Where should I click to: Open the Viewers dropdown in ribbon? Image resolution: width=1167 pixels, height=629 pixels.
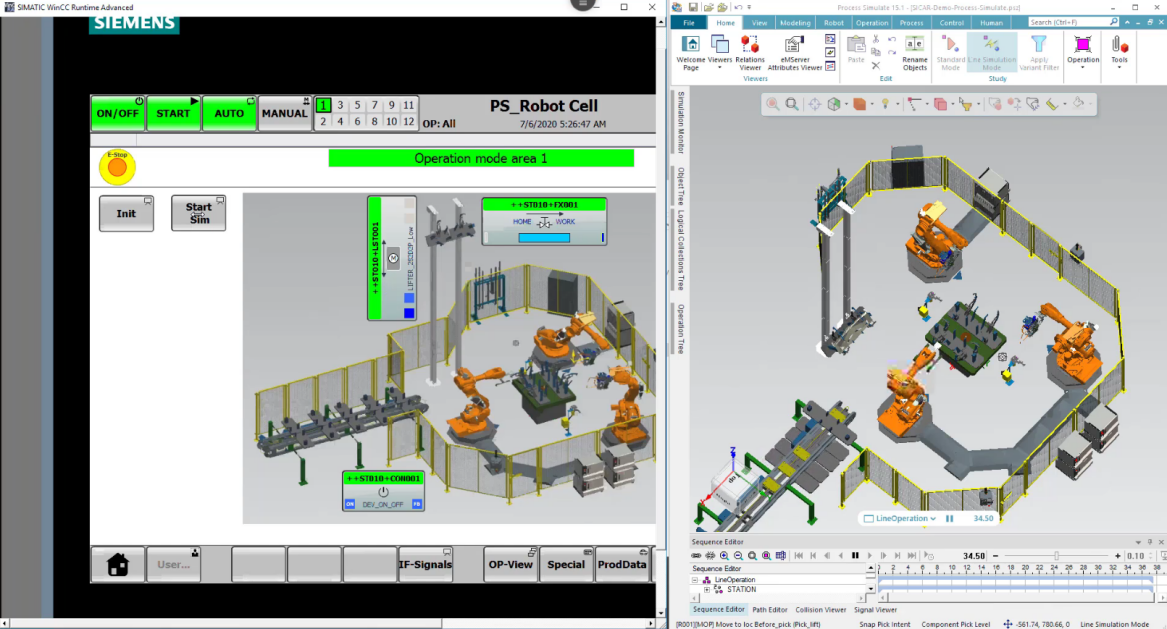pos(720,52)
